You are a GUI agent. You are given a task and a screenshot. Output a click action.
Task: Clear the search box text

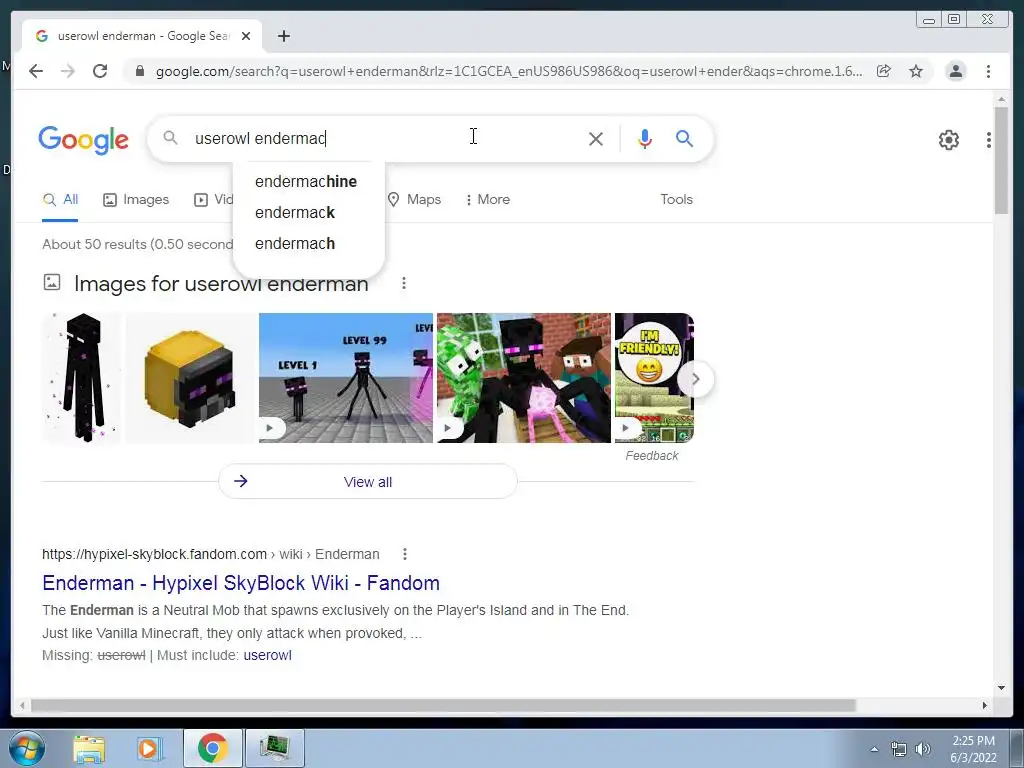click(596, 138)
